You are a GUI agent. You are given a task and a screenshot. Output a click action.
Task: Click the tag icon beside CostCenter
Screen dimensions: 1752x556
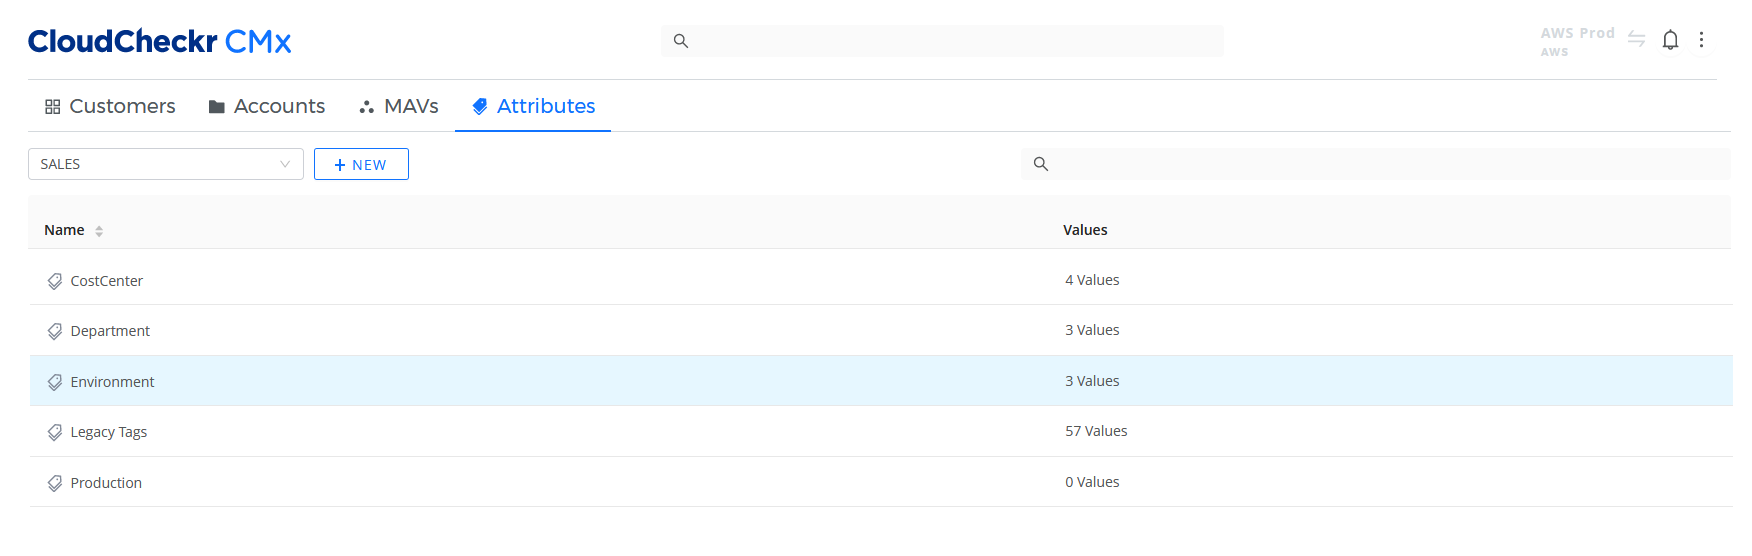pyautogui.click(x=55, y=281)
